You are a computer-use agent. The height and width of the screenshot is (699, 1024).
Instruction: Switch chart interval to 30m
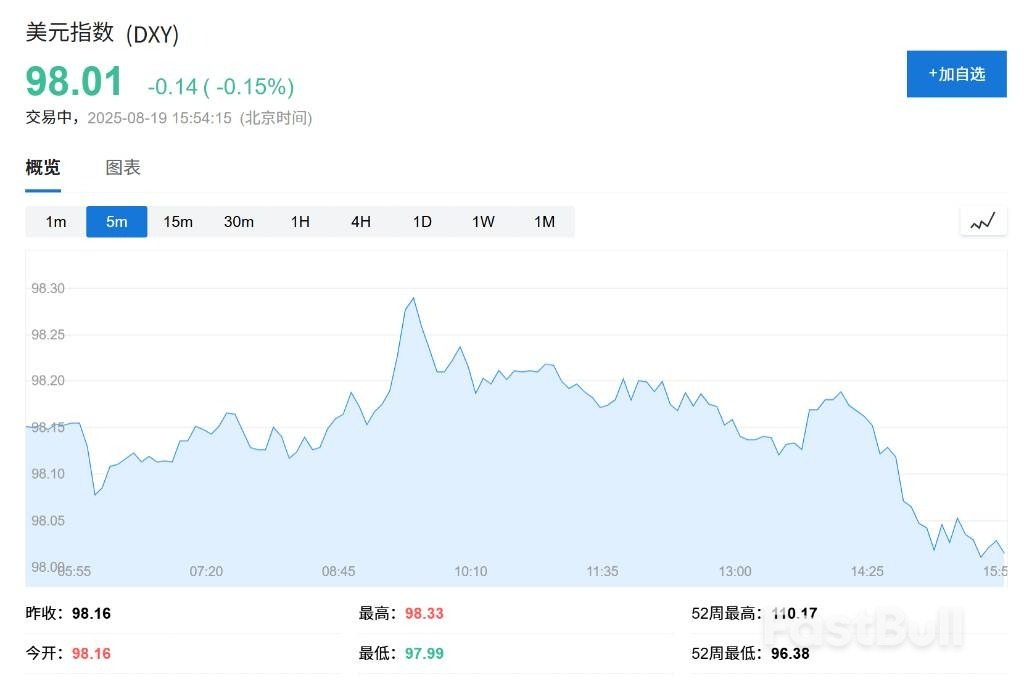coord(239,221)
